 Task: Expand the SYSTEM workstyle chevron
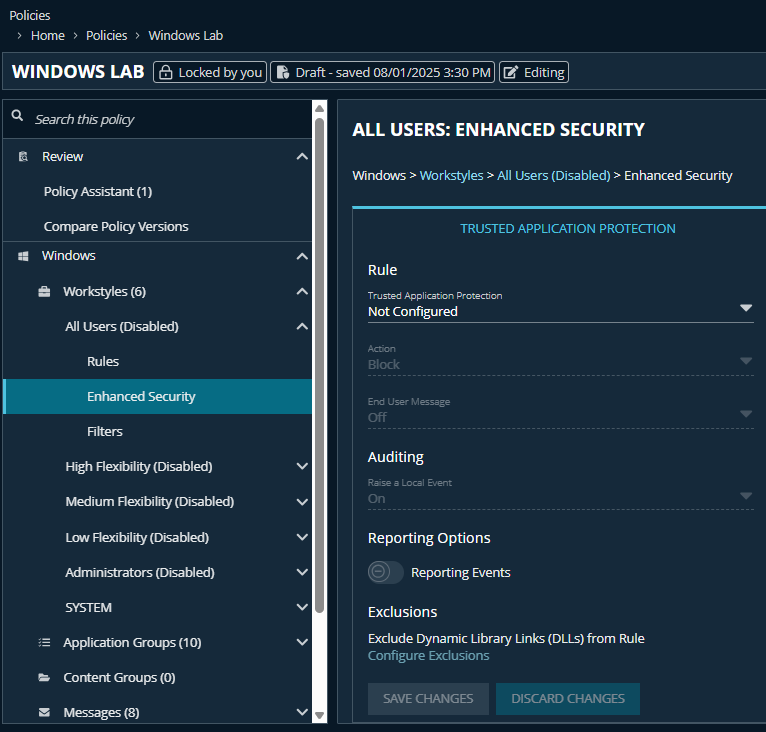[x=302, y=607]
